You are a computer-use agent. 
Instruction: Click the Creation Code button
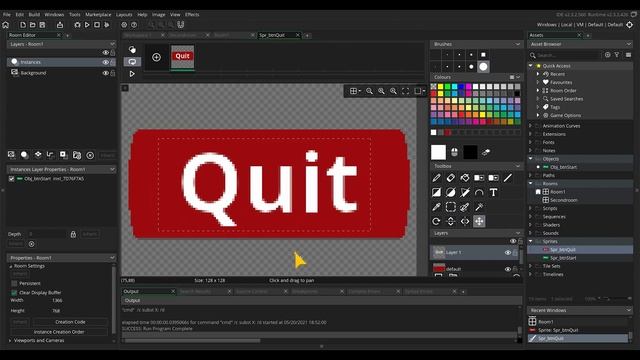click(70, 322)
